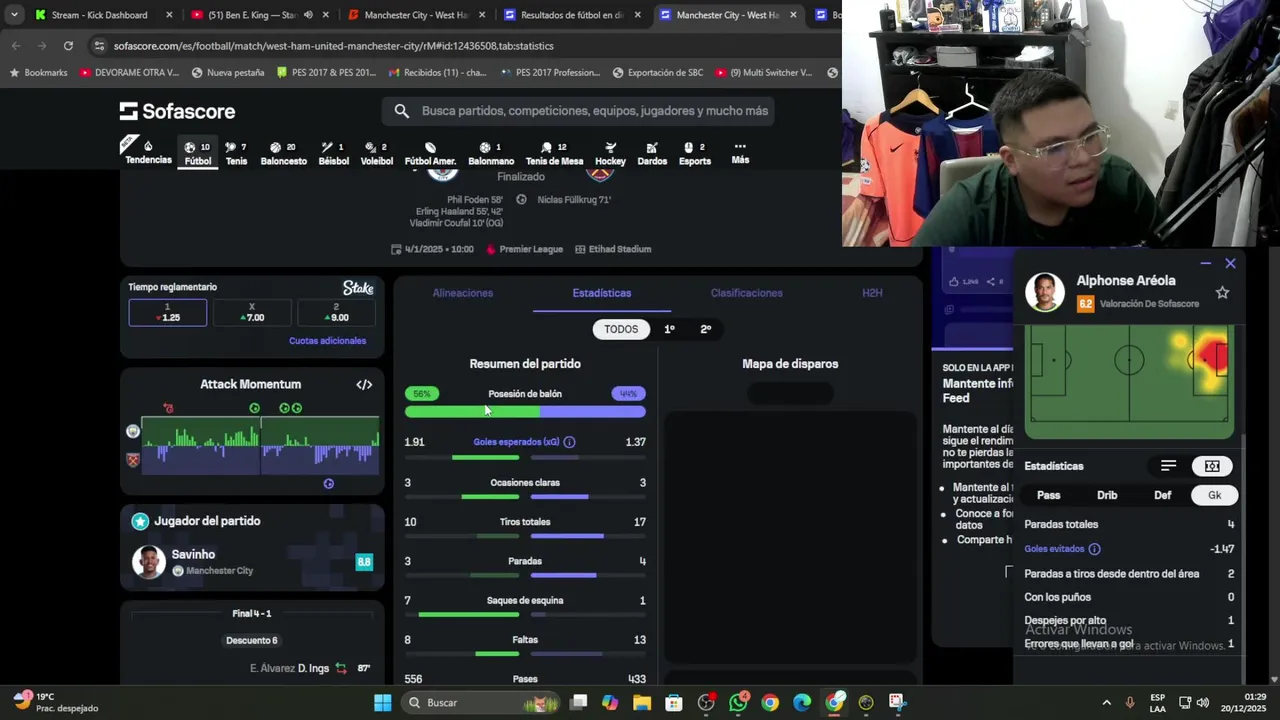Screen dimensions: 1280x720
Task: Open PES 2017 Profession... bookmark
Action: [x=549, y=72]
